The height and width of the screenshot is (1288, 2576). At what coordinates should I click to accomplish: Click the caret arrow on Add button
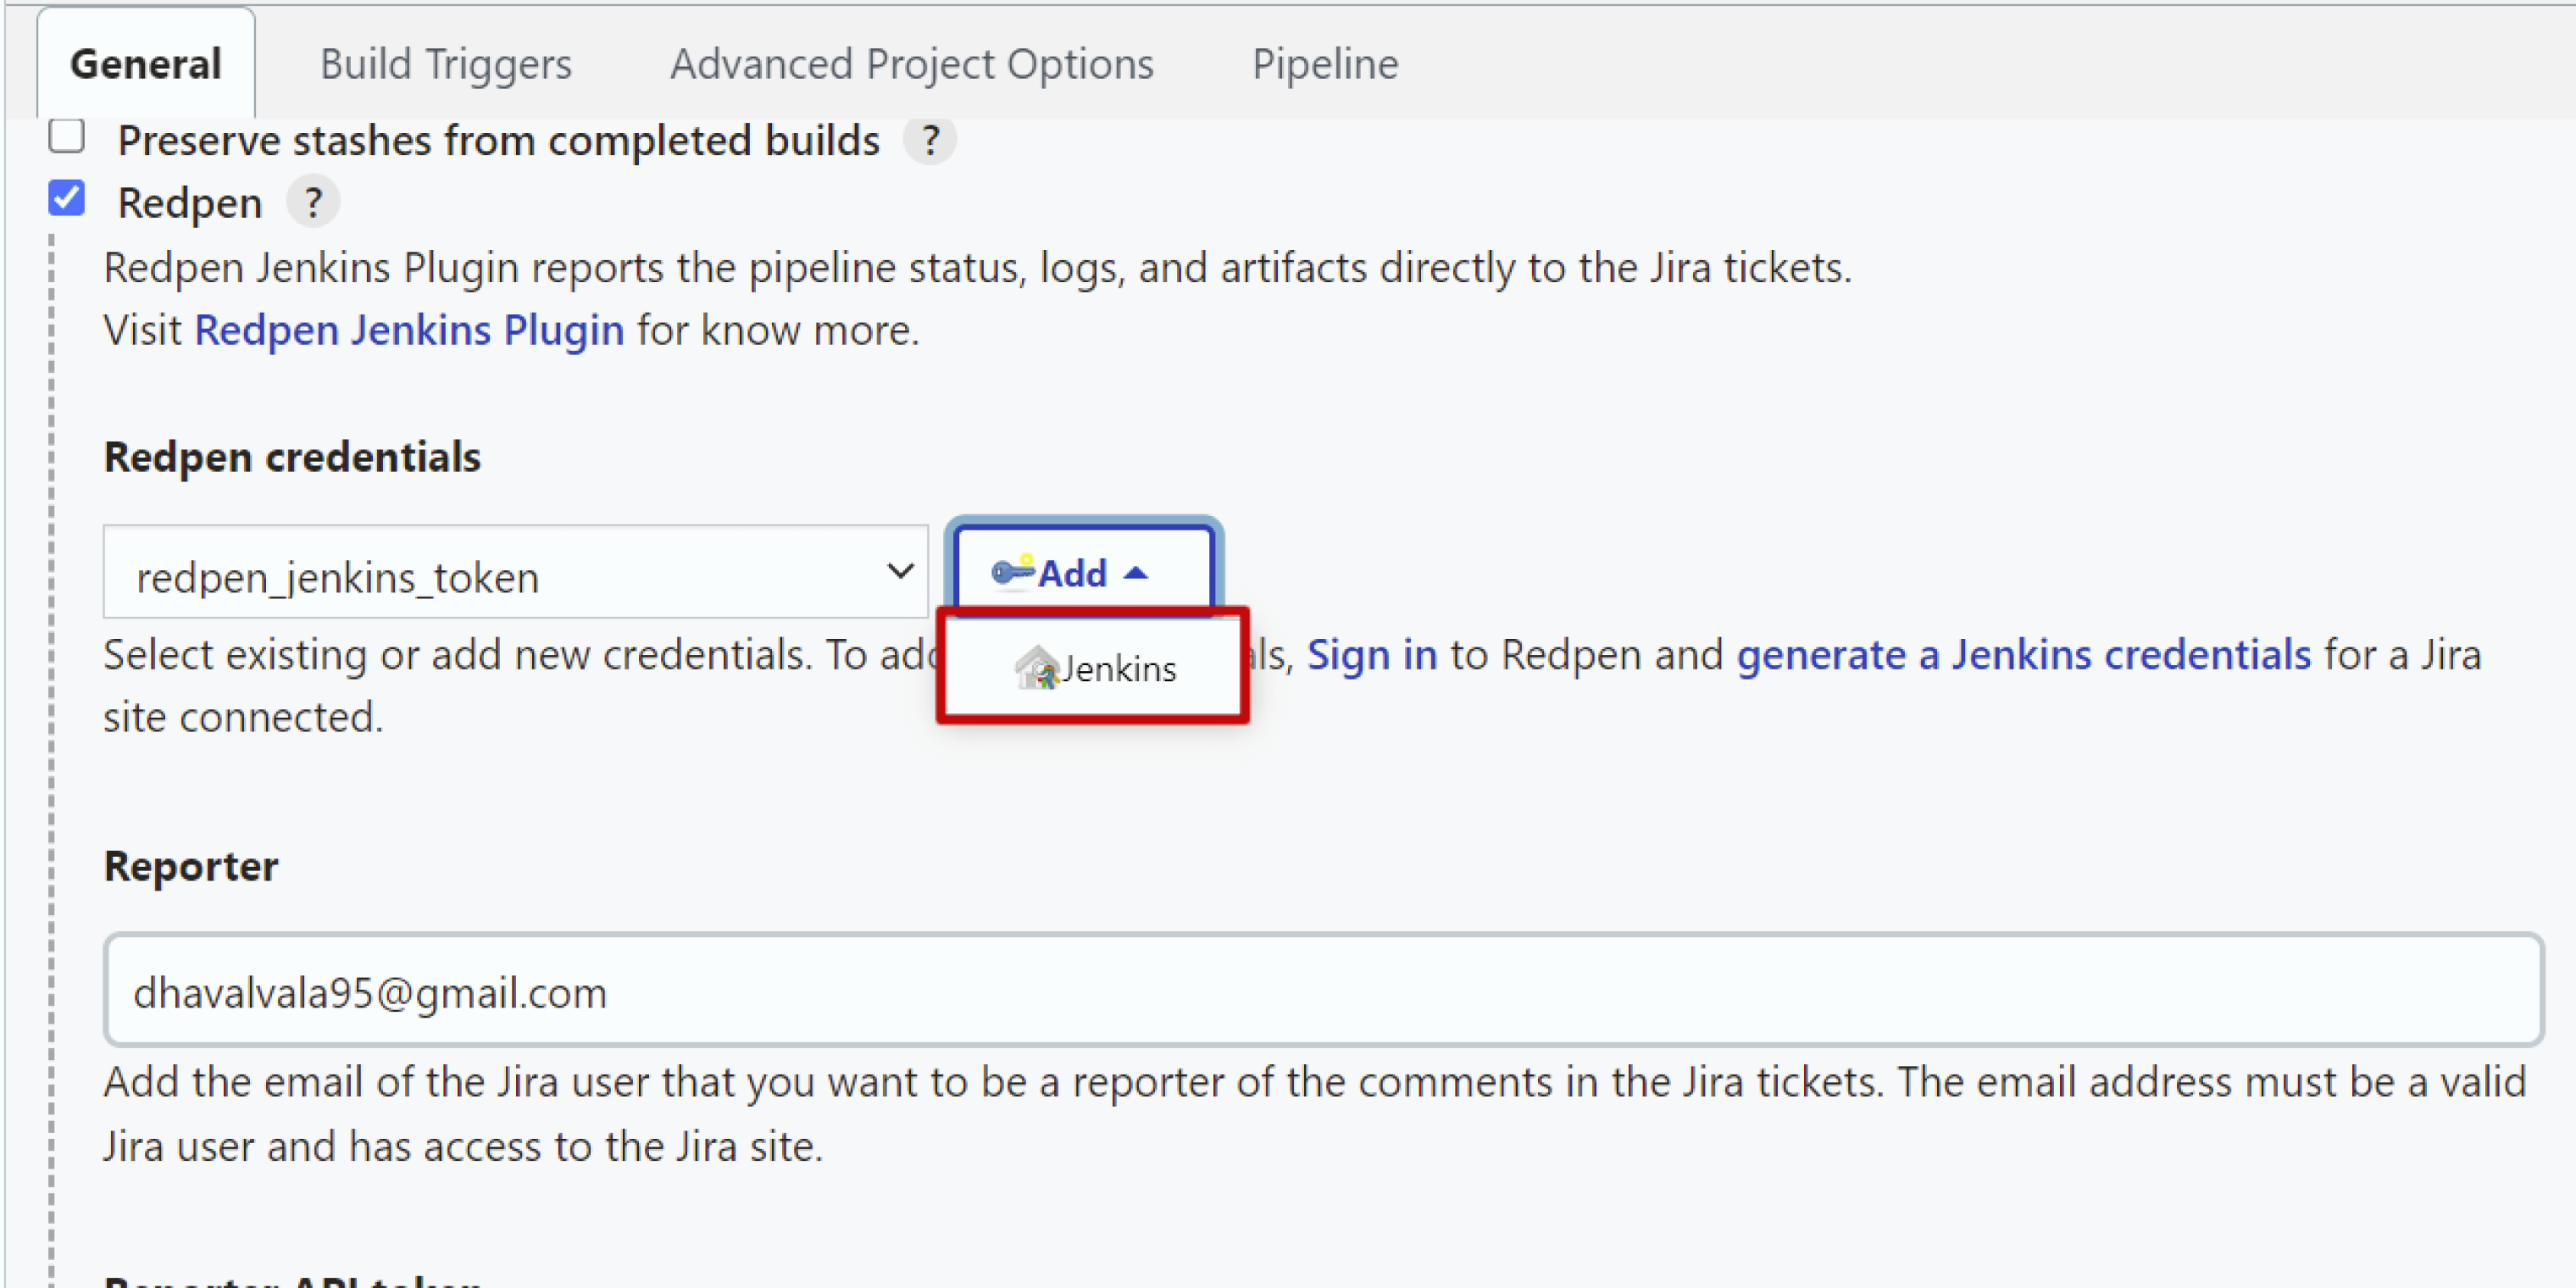[1135, 574]
